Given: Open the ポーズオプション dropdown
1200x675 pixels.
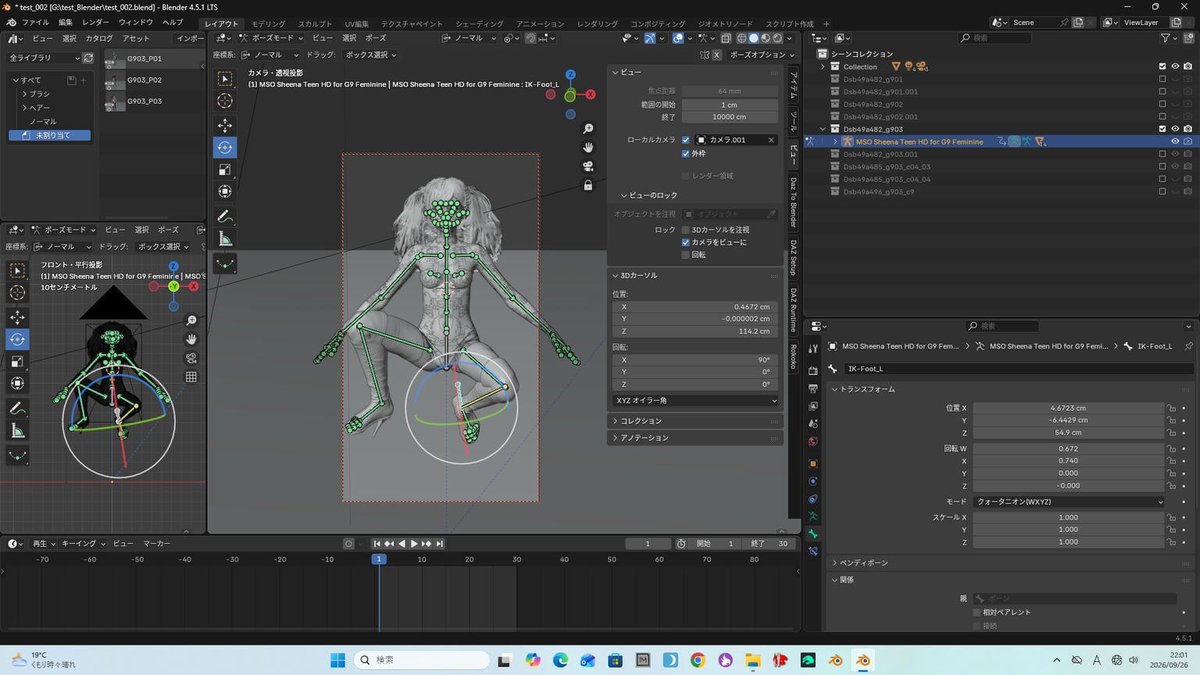Looking at the screenshot, I should click(x=762, y=55).
